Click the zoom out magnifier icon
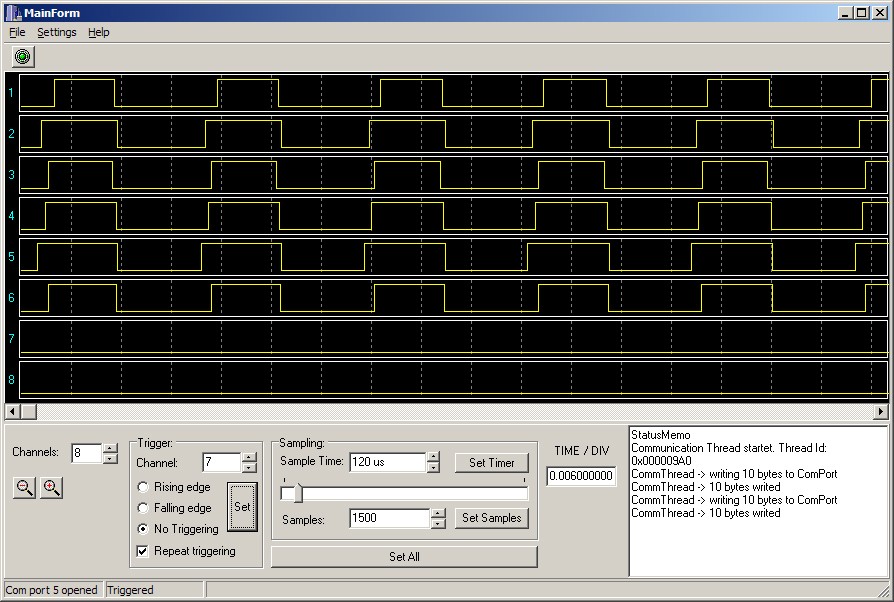The width and height of the screenshot is (894, 602). pyautogui.click(x=25, y=488)
